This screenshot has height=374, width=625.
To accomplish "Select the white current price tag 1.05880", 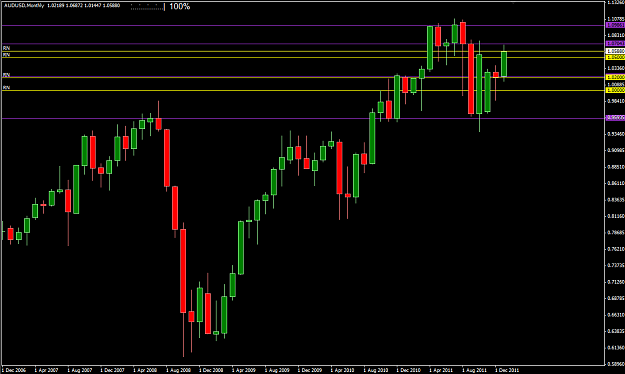I will 615,51.
